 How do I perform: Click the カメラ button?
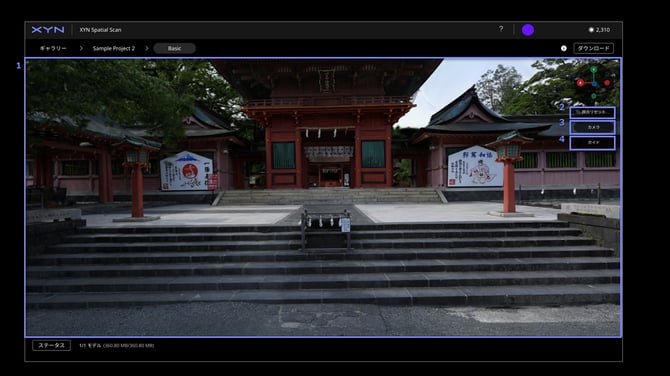592,127
